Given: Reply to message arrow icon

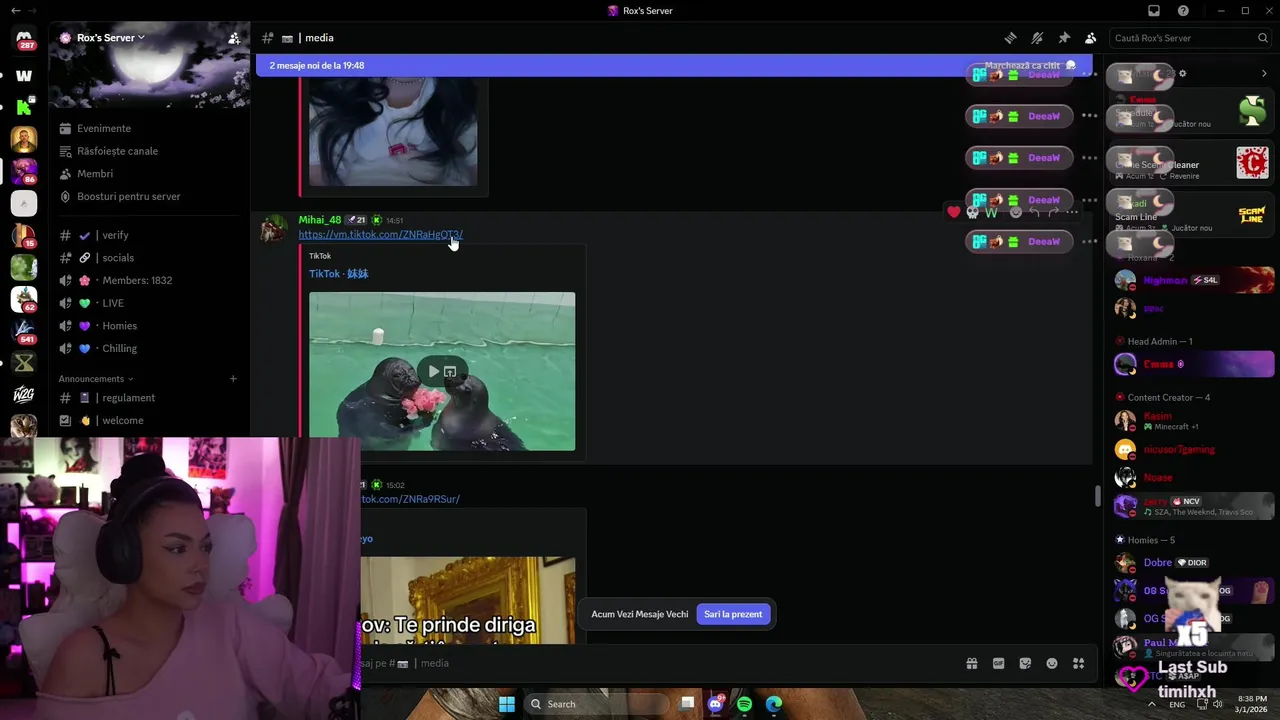Looking at the screenshot, I should coord(1034,212).
